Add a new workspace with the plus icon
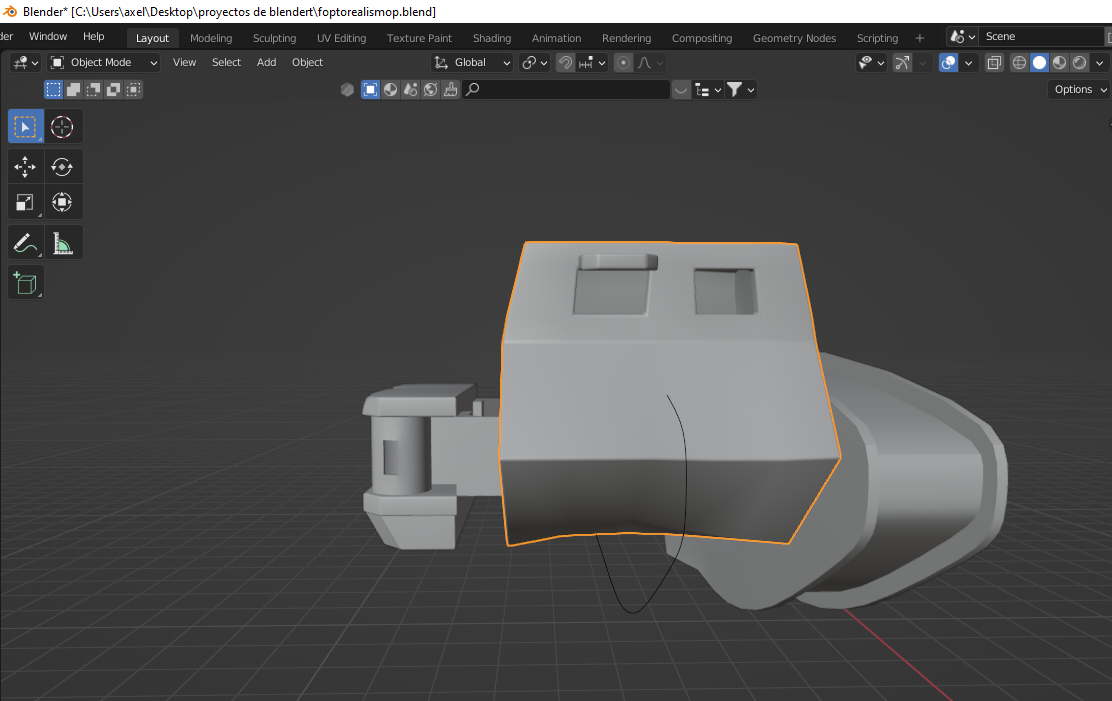Screen dimensions: 1112x701 [x=920, y=38]
